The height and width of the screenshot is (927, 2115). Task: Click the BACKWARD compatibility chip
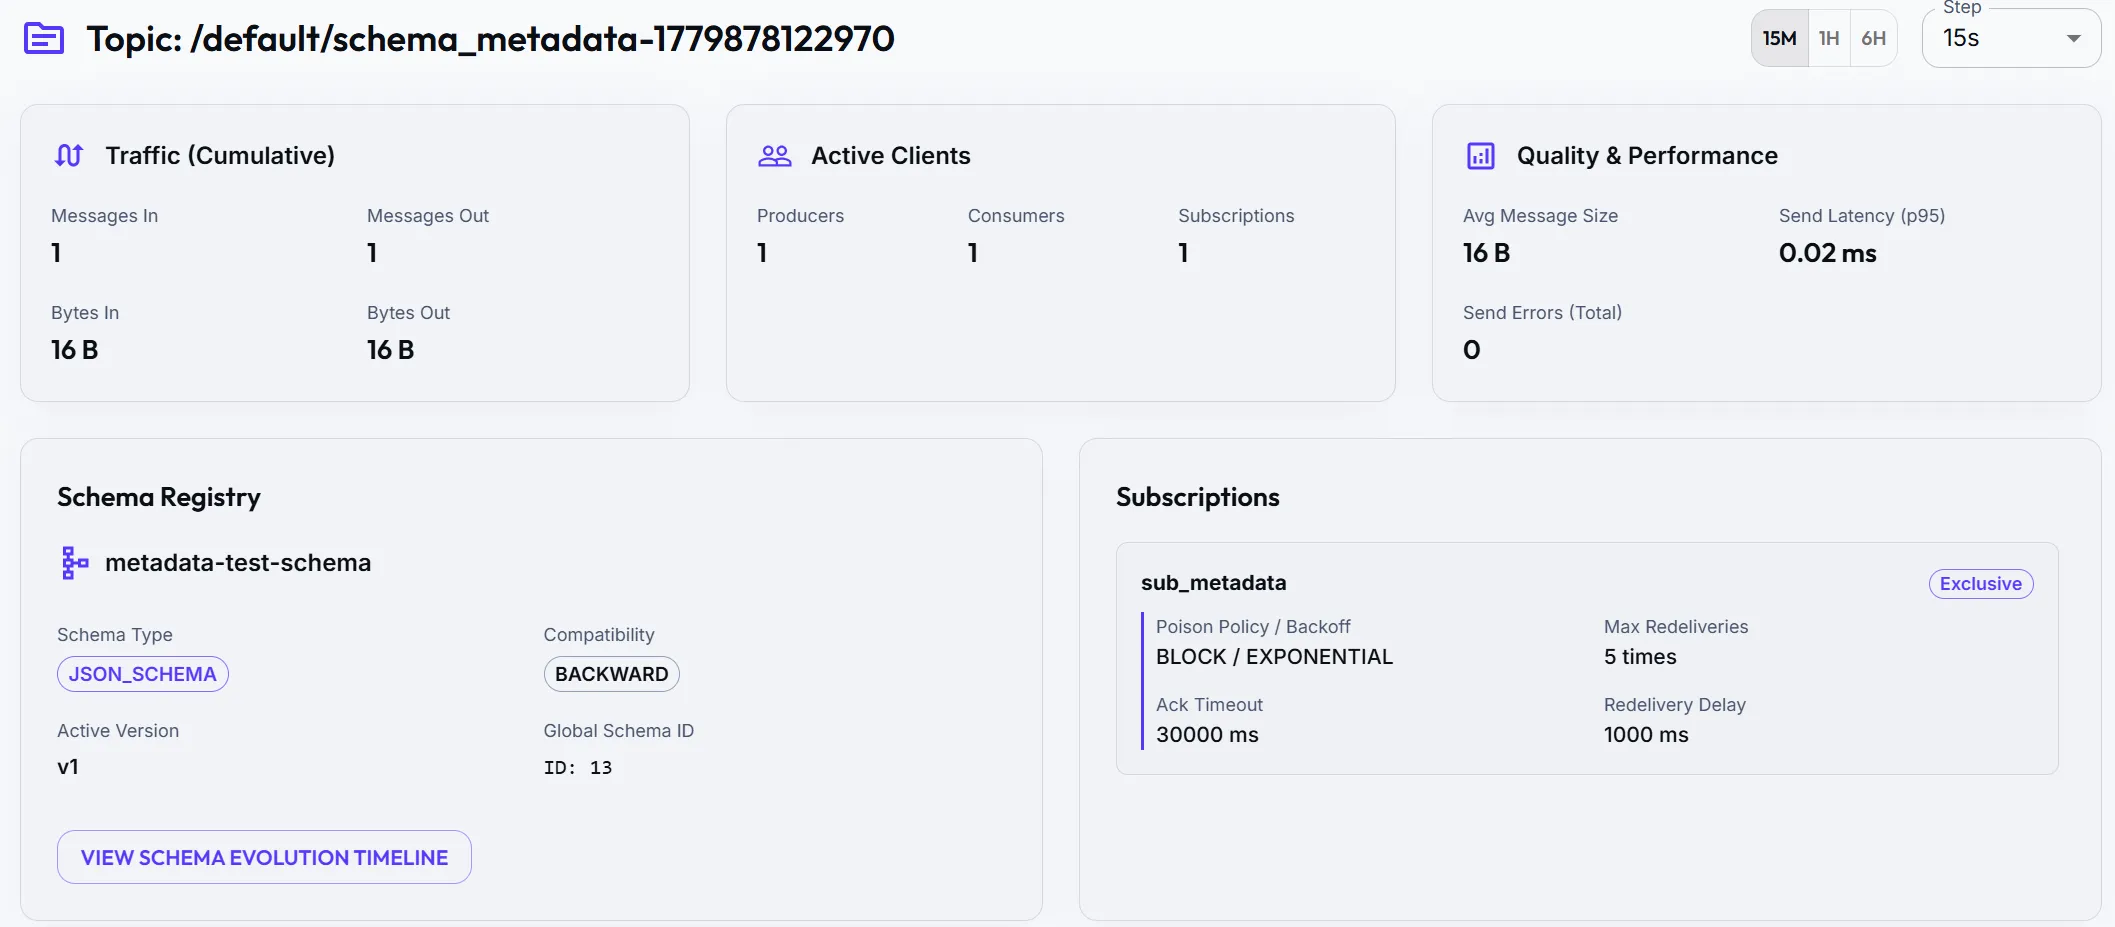tap(612, 674)
